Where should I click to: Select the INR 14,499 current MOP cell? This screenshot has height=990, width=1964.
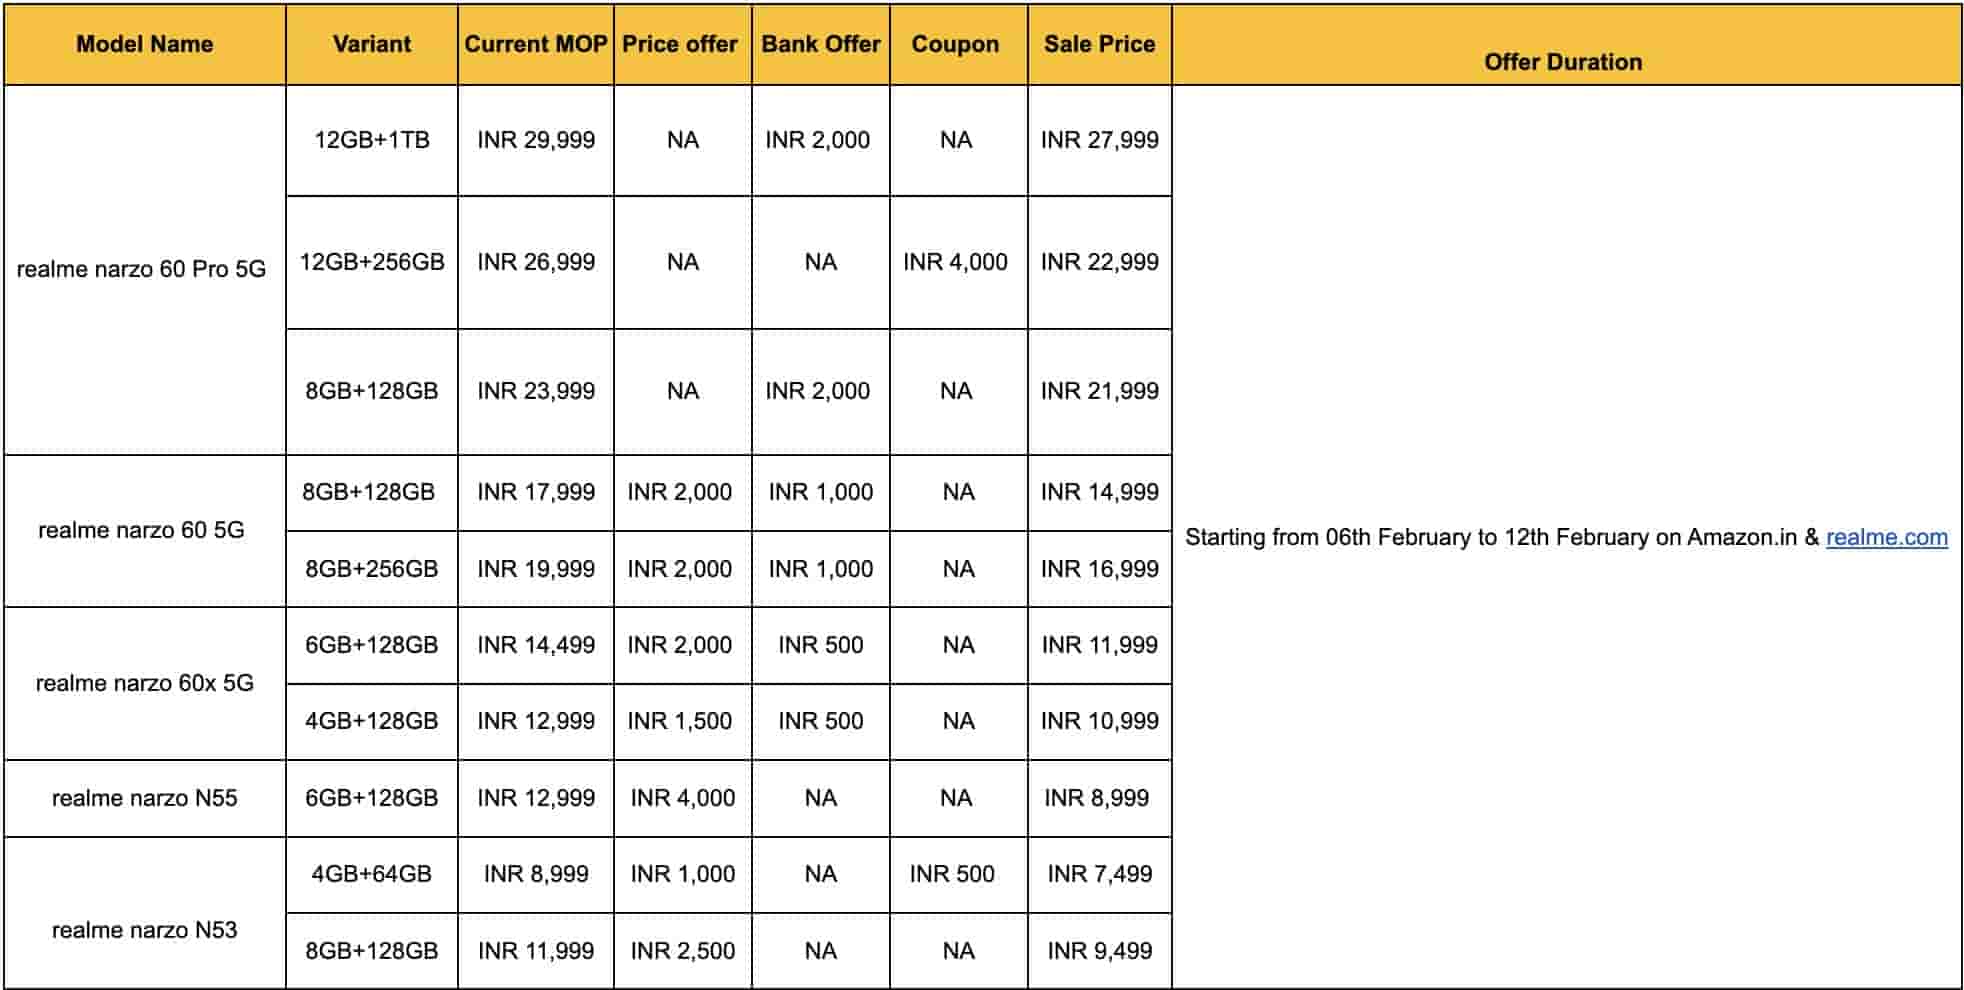(x=536, y=645)
